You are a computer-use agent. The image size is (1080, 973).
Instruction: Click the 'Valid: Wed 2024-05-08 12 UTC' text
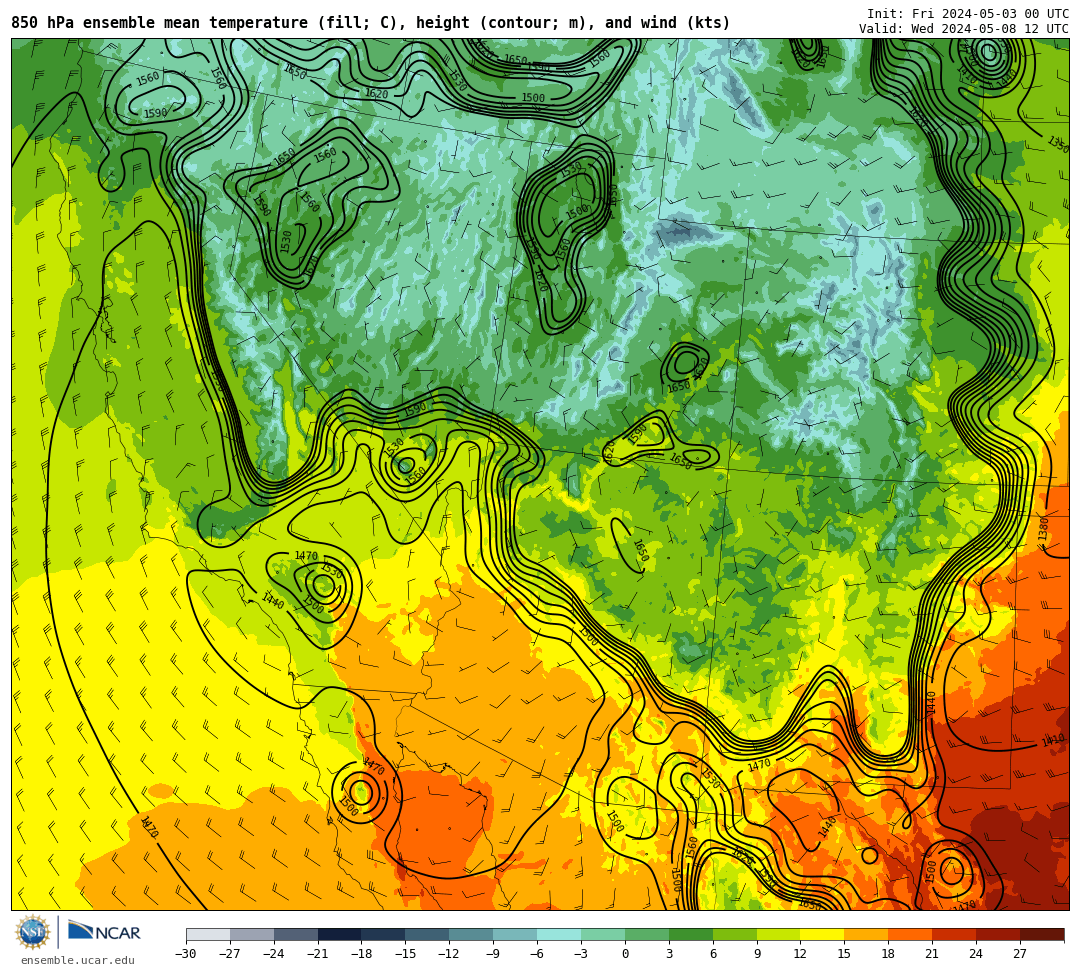pos(964,29)
